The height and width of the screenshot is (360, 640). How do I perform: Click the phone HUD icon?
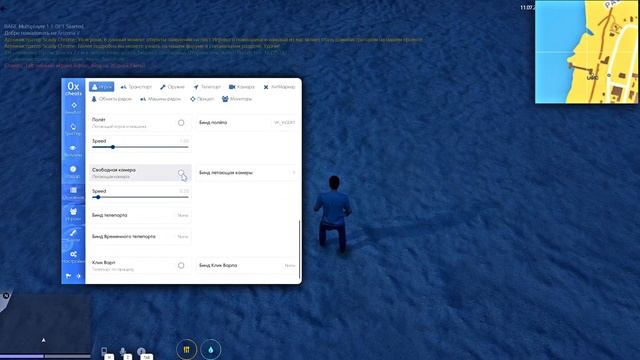104,351
